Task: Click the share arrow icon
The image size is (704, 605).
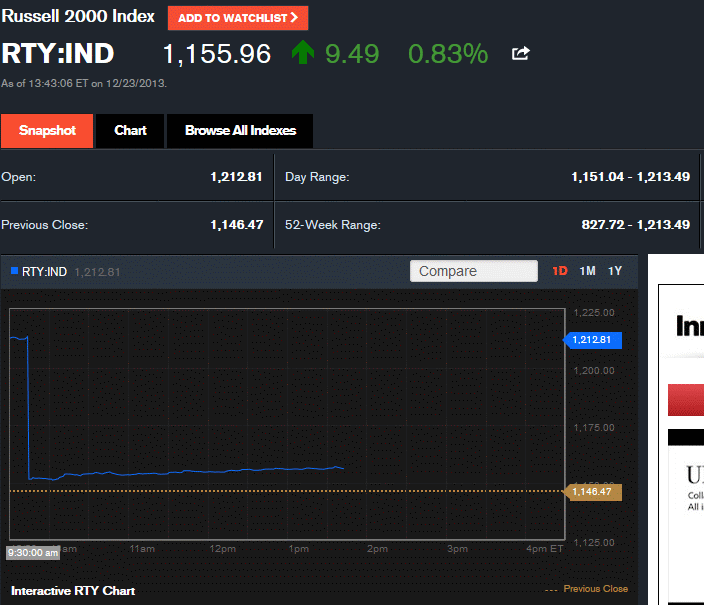Action: (521, 53)
